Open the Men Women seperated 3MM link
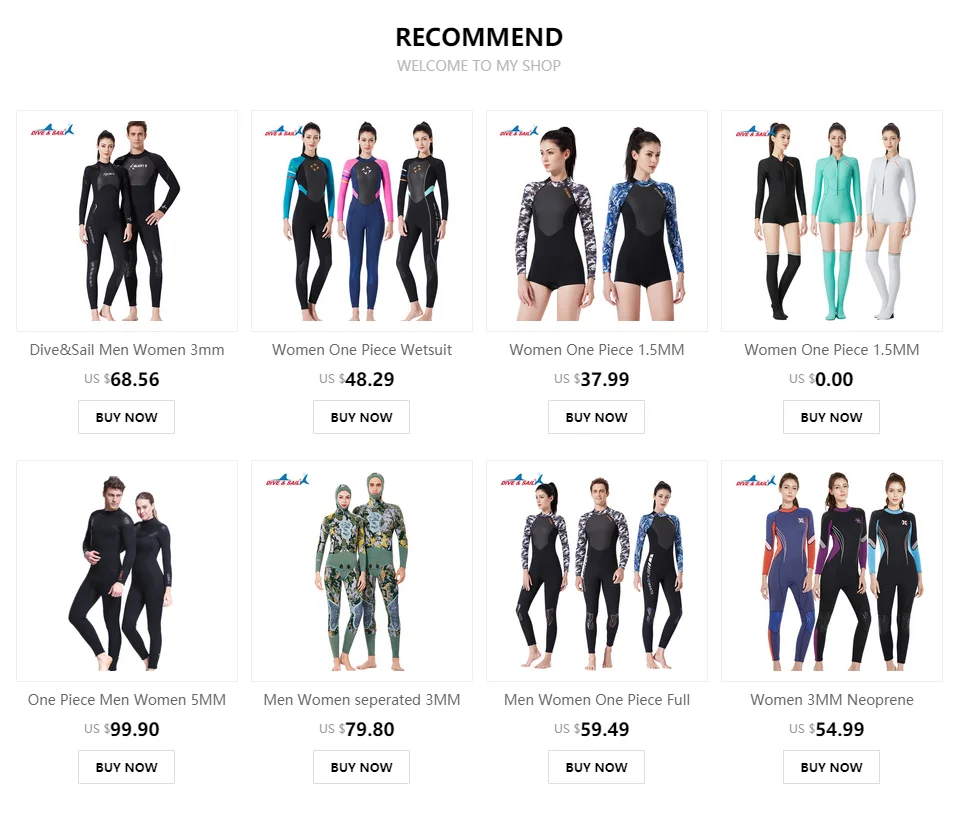The height and width of the screenshot is (816, 958). click(362, 700)
